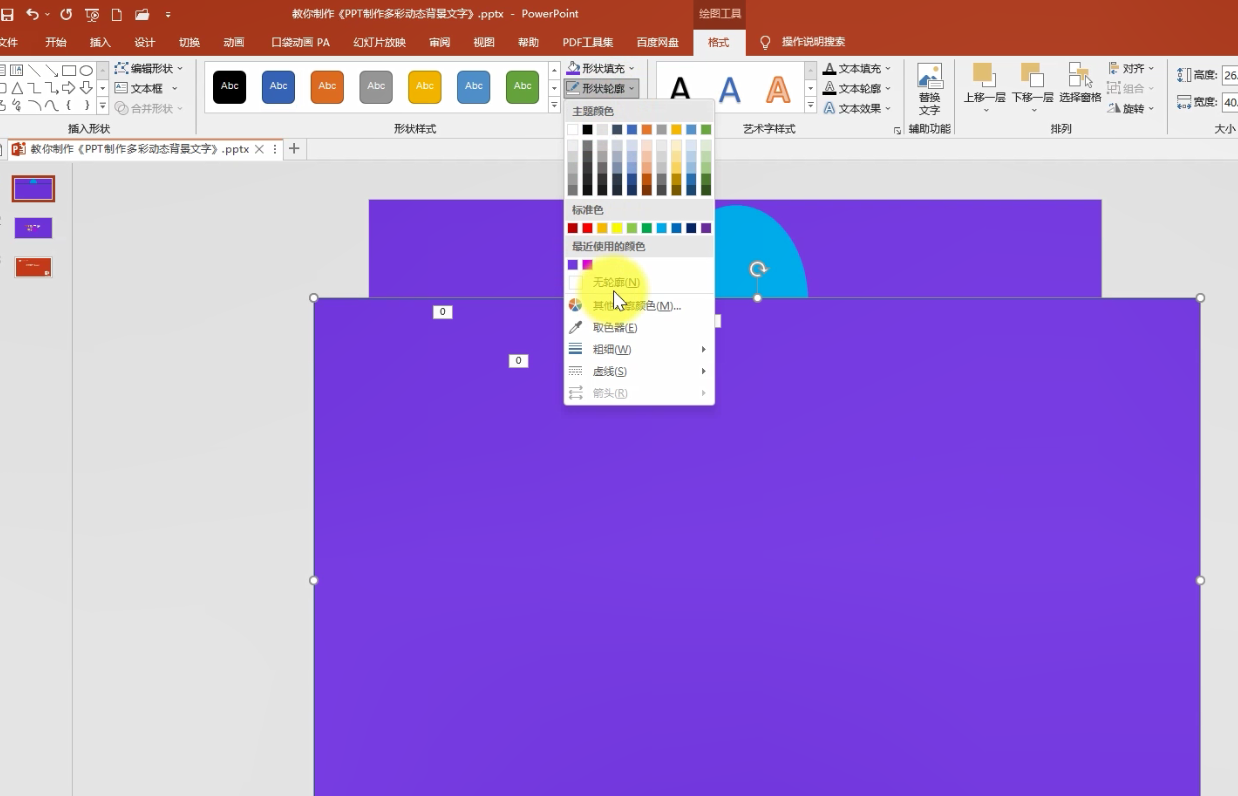Click 上移一层 bring forward button
Viewport: 1238px width, 796px height.
point(984,88)
